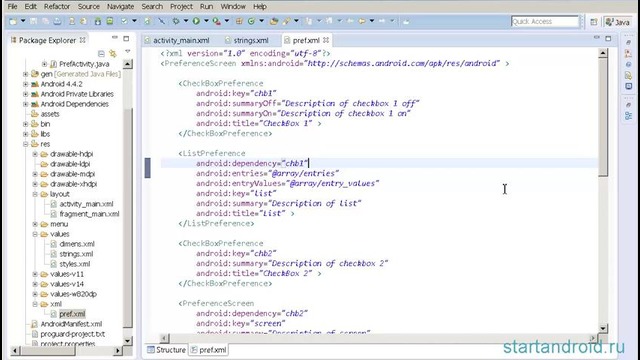Image resolution: width=640 pixels, height=360 pixels.
Task: Collapse the layout folder
Action: click(35, 194)
